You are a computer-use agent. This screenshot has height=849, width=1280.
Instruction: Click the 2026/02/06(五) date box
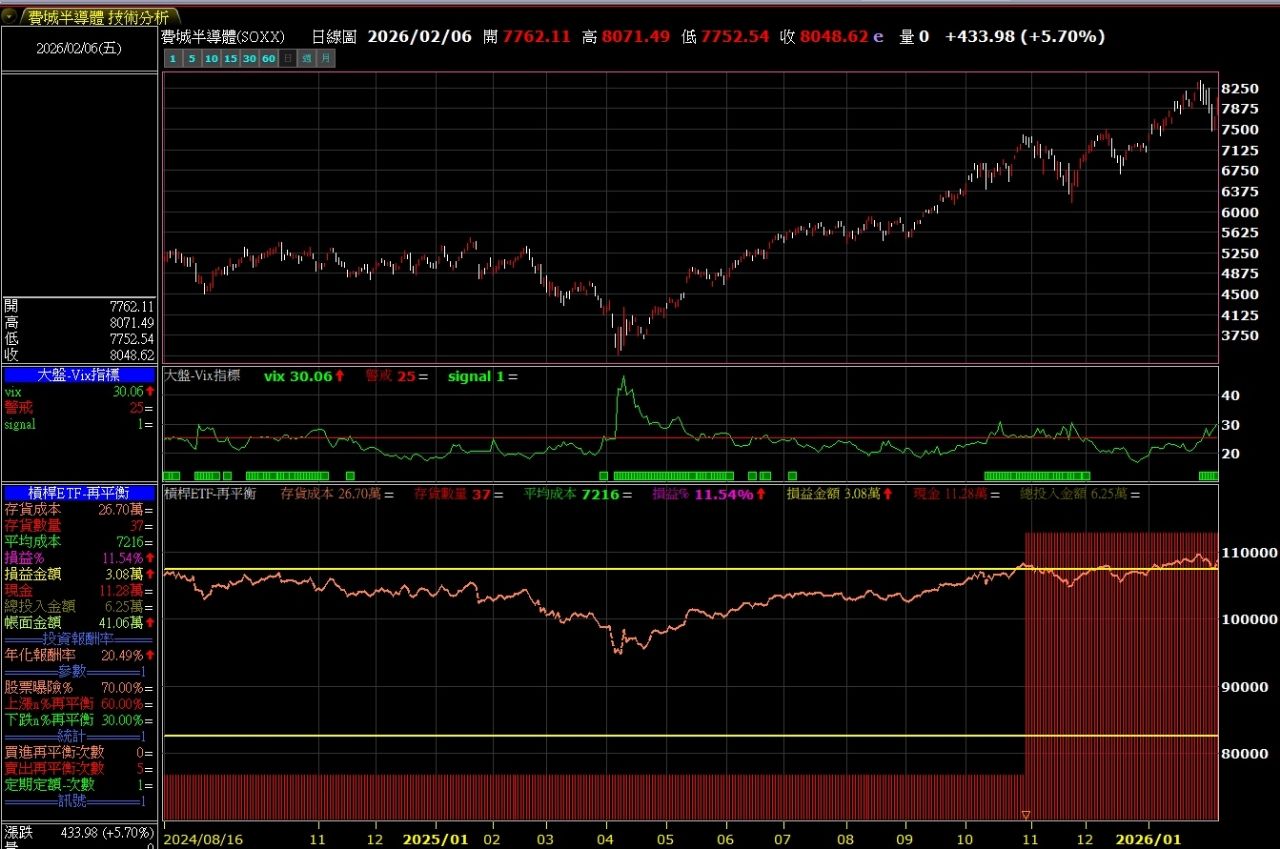[79, 47]
